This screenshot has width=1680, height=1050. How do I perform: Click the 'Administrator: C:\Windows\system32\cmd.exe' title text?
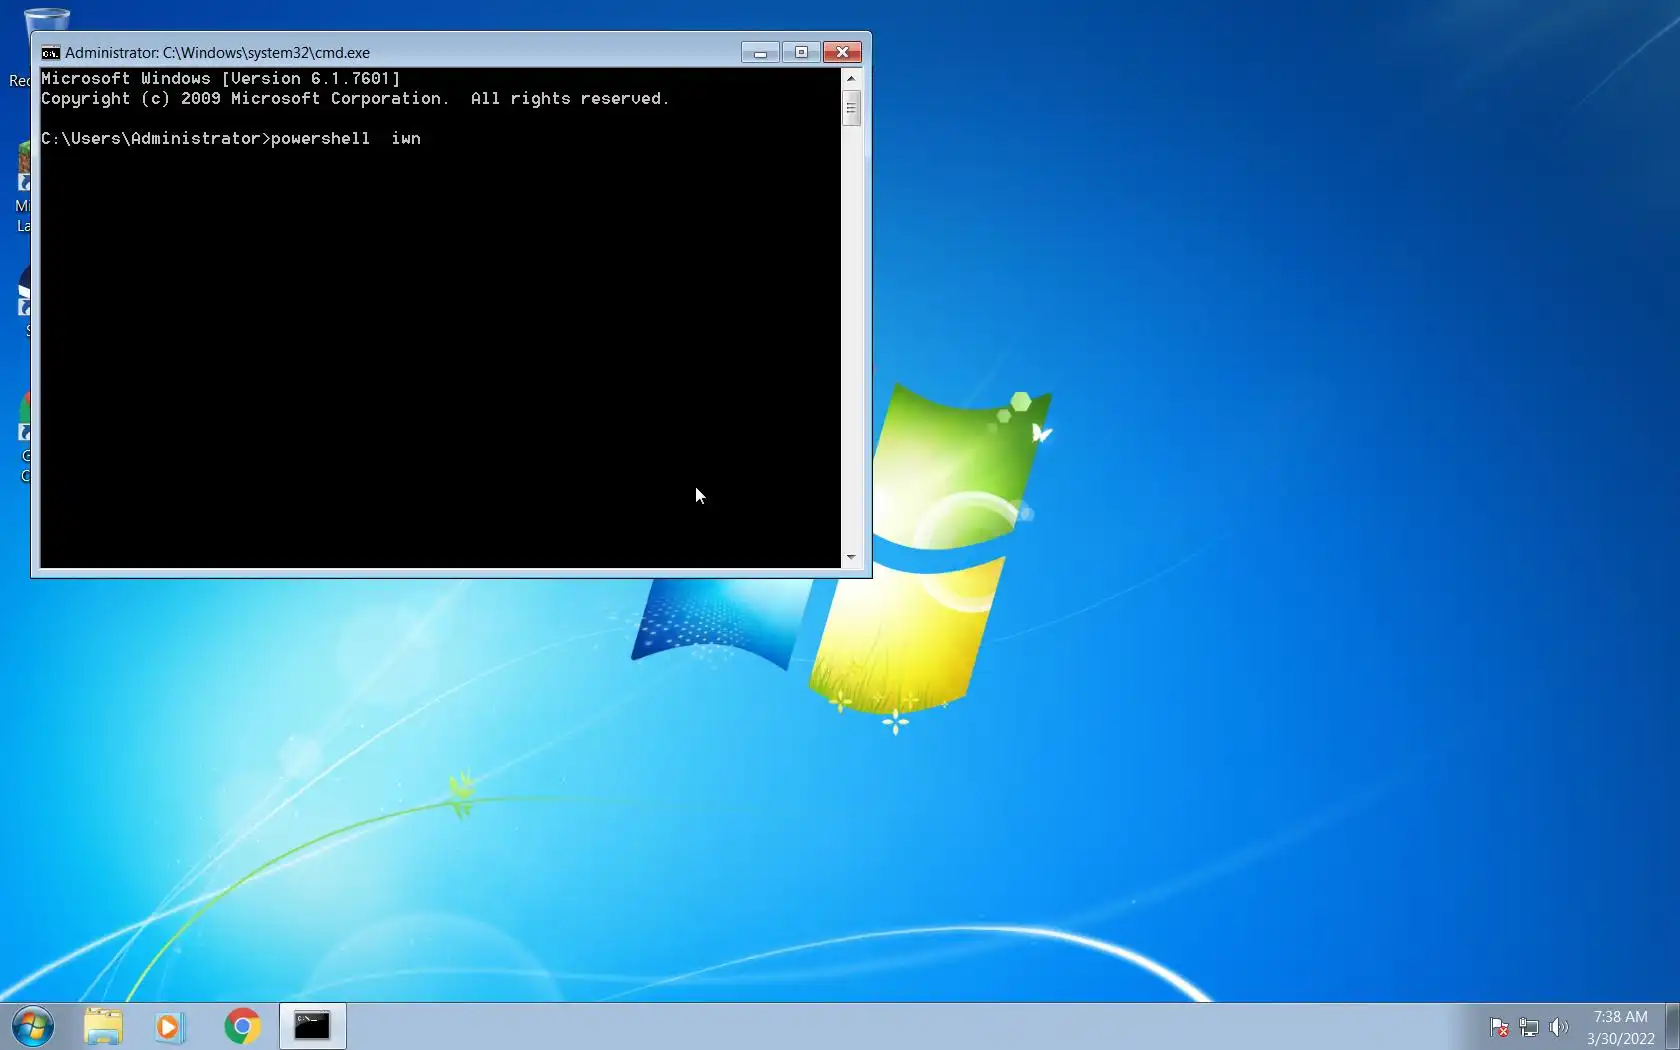coord(217,53)
